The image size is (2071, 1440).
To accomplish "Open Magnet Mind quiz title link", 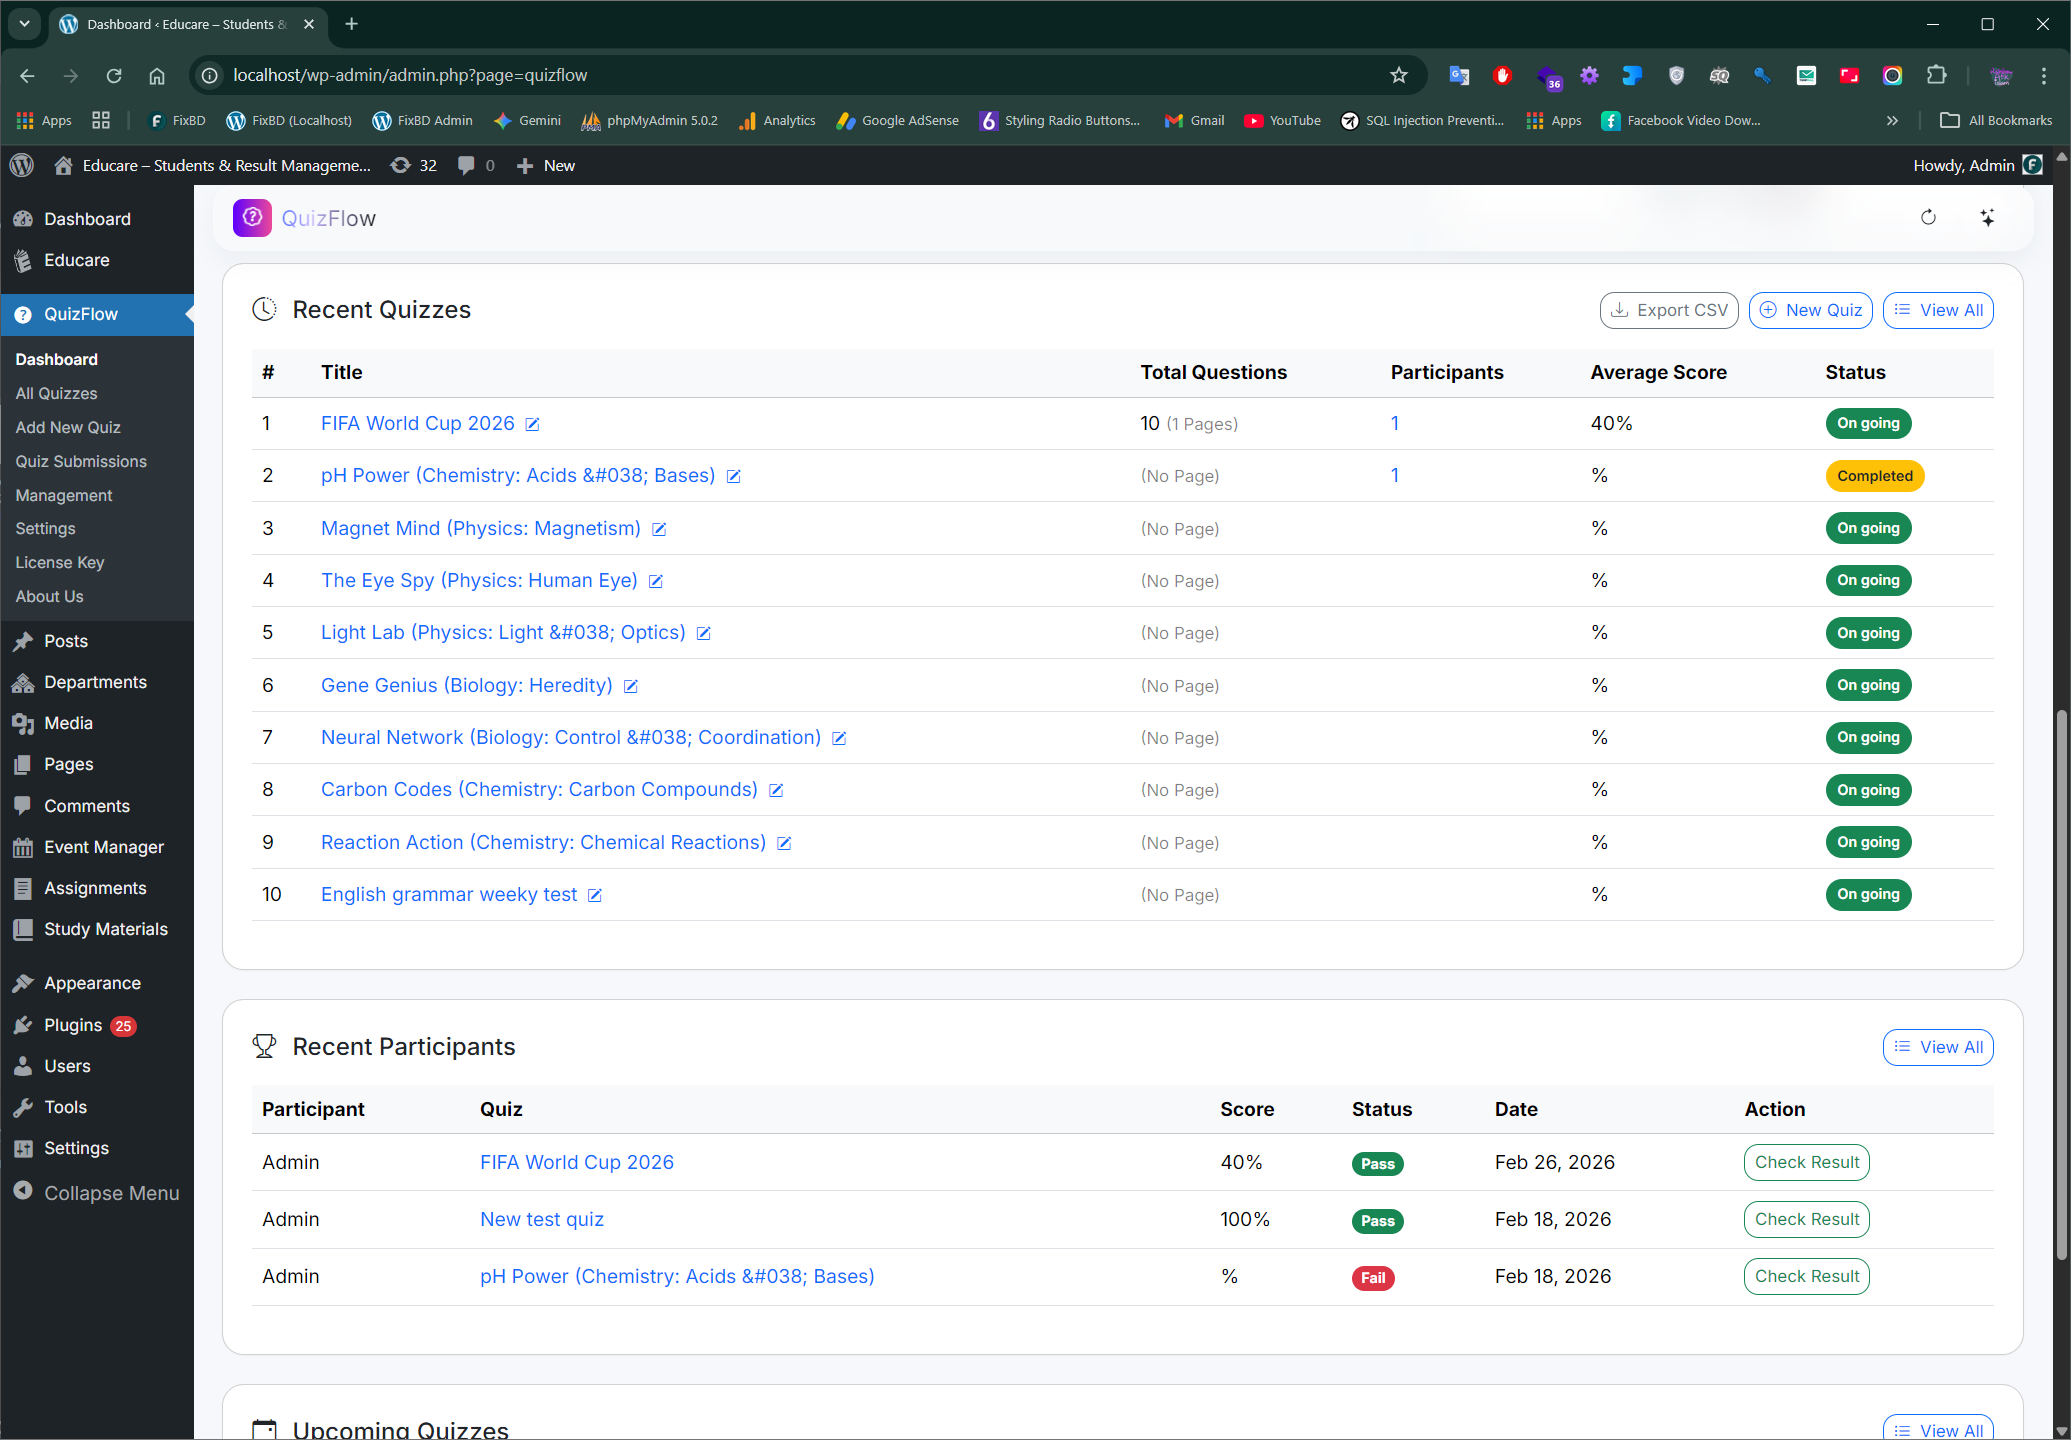I will [x=480, y=529].
